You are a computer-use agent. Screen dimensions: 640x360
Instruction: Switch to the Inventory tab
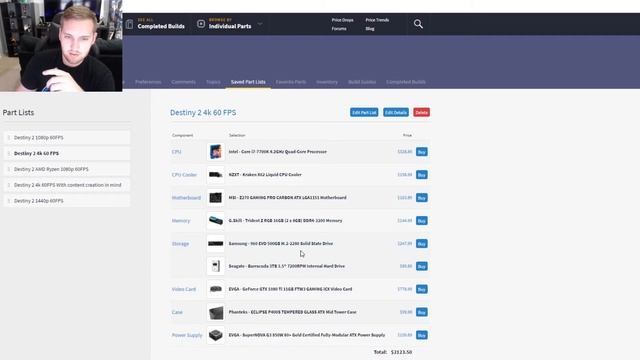pyautogui.click(x=327, y=82)
